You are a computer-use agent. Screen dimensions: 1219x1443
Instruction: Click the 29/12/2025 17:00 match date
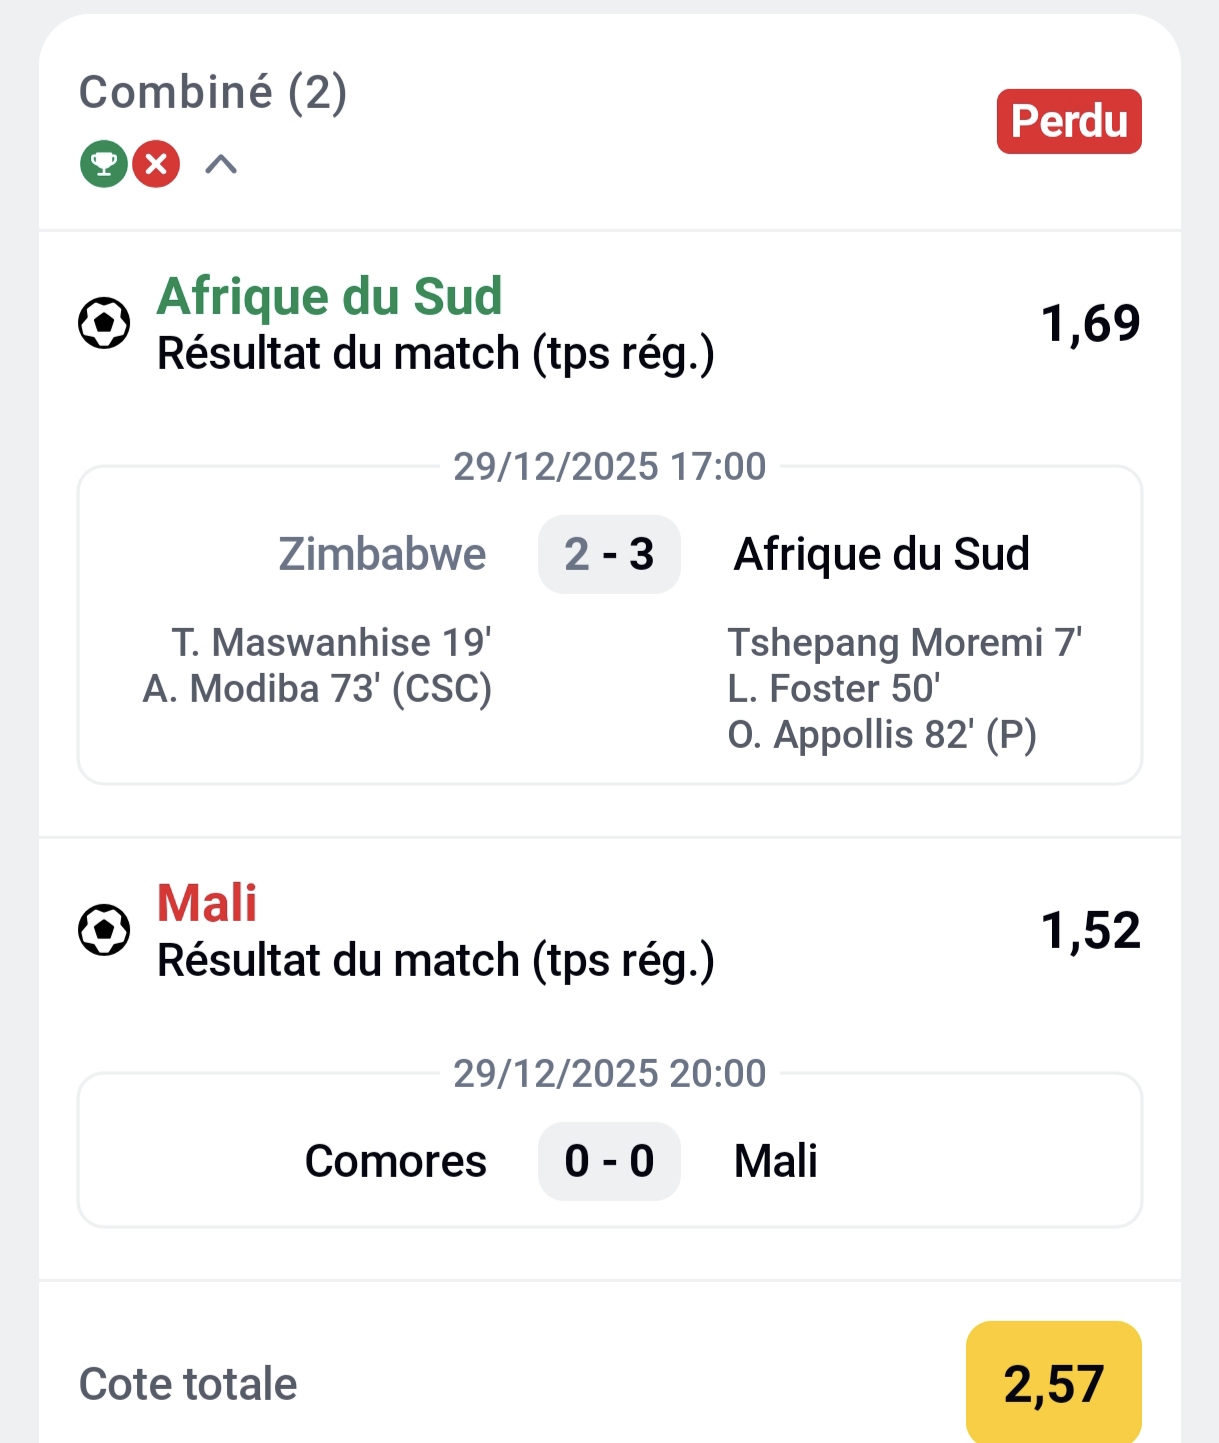(609, 466)
